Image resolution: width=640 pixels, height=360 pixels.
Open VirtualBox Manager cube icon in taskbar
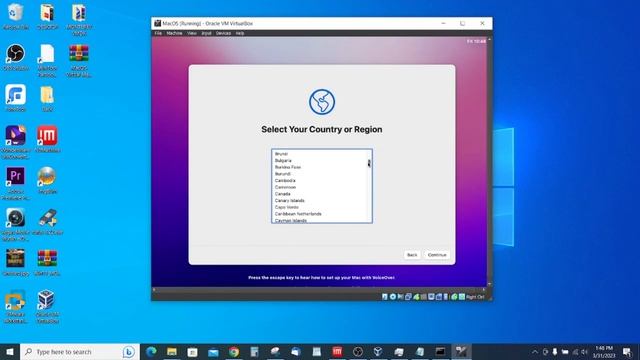(378, 351)
